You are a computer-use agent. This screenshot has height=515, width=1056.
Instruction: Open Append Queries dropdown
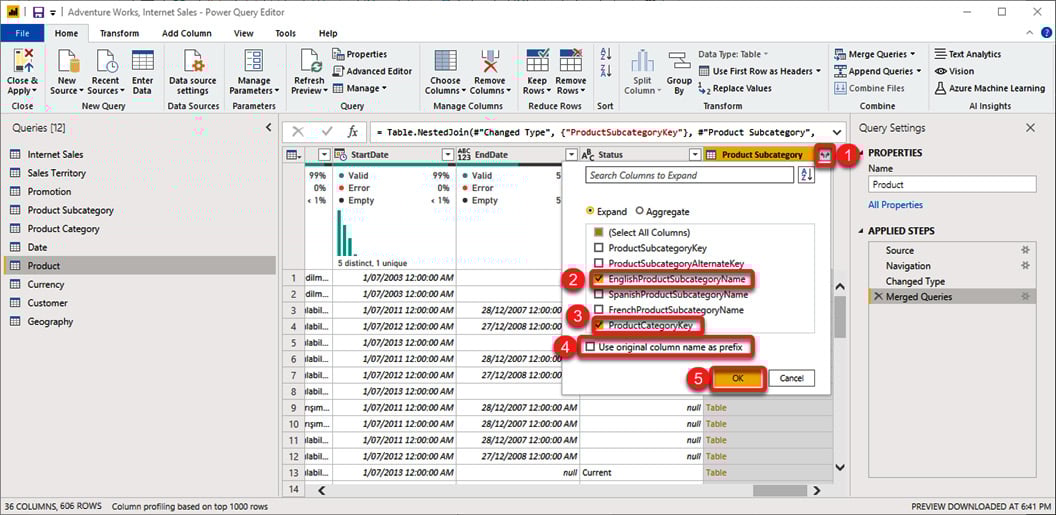point(877,71)
